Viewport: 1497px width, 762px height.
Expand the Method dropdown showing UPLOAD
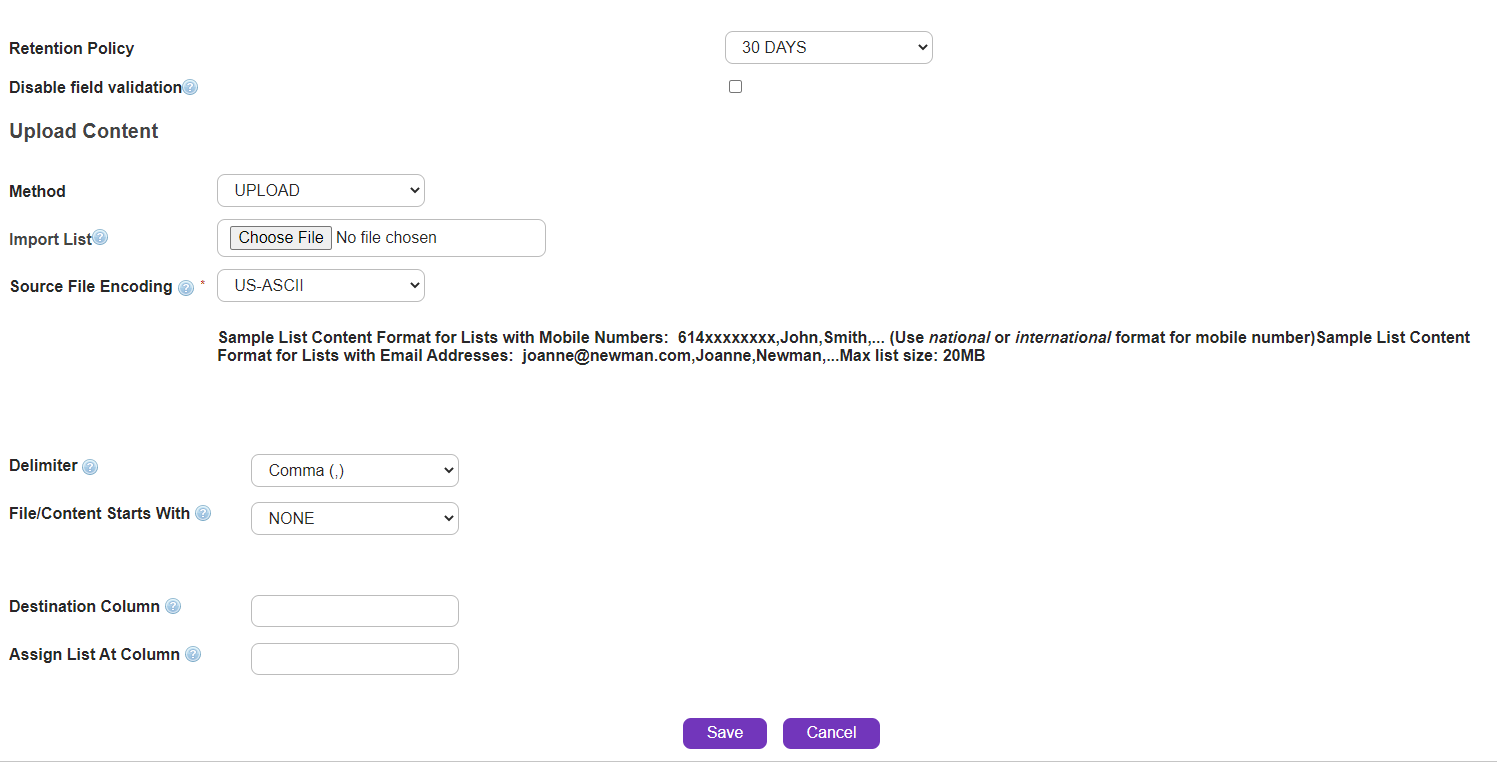click(x=320, y=191)
